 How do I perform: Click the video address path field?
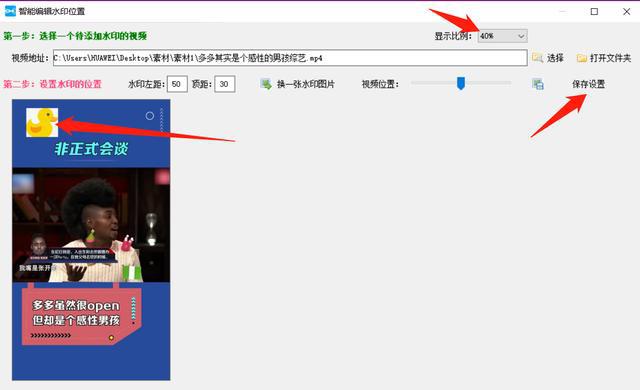pyautogui.click(x=290, y=58)
